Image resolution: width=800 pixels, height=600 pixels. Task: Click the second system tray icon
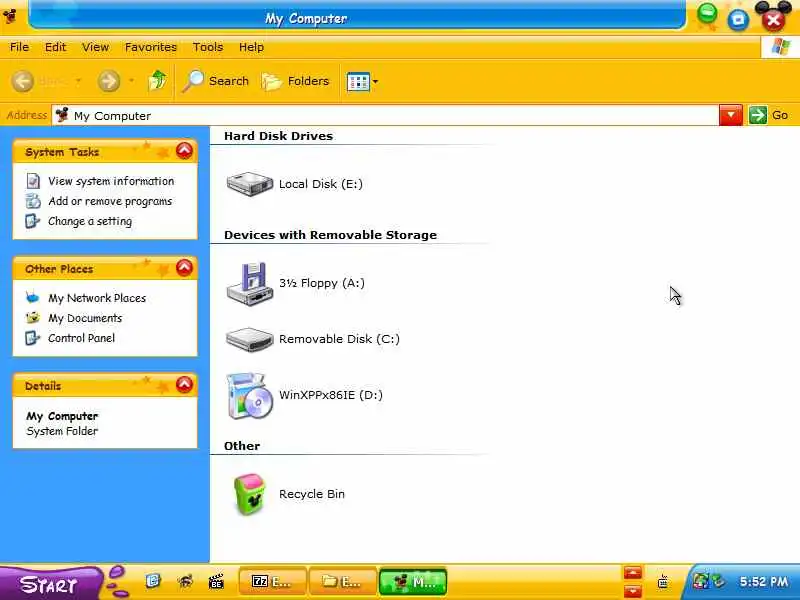718,581
